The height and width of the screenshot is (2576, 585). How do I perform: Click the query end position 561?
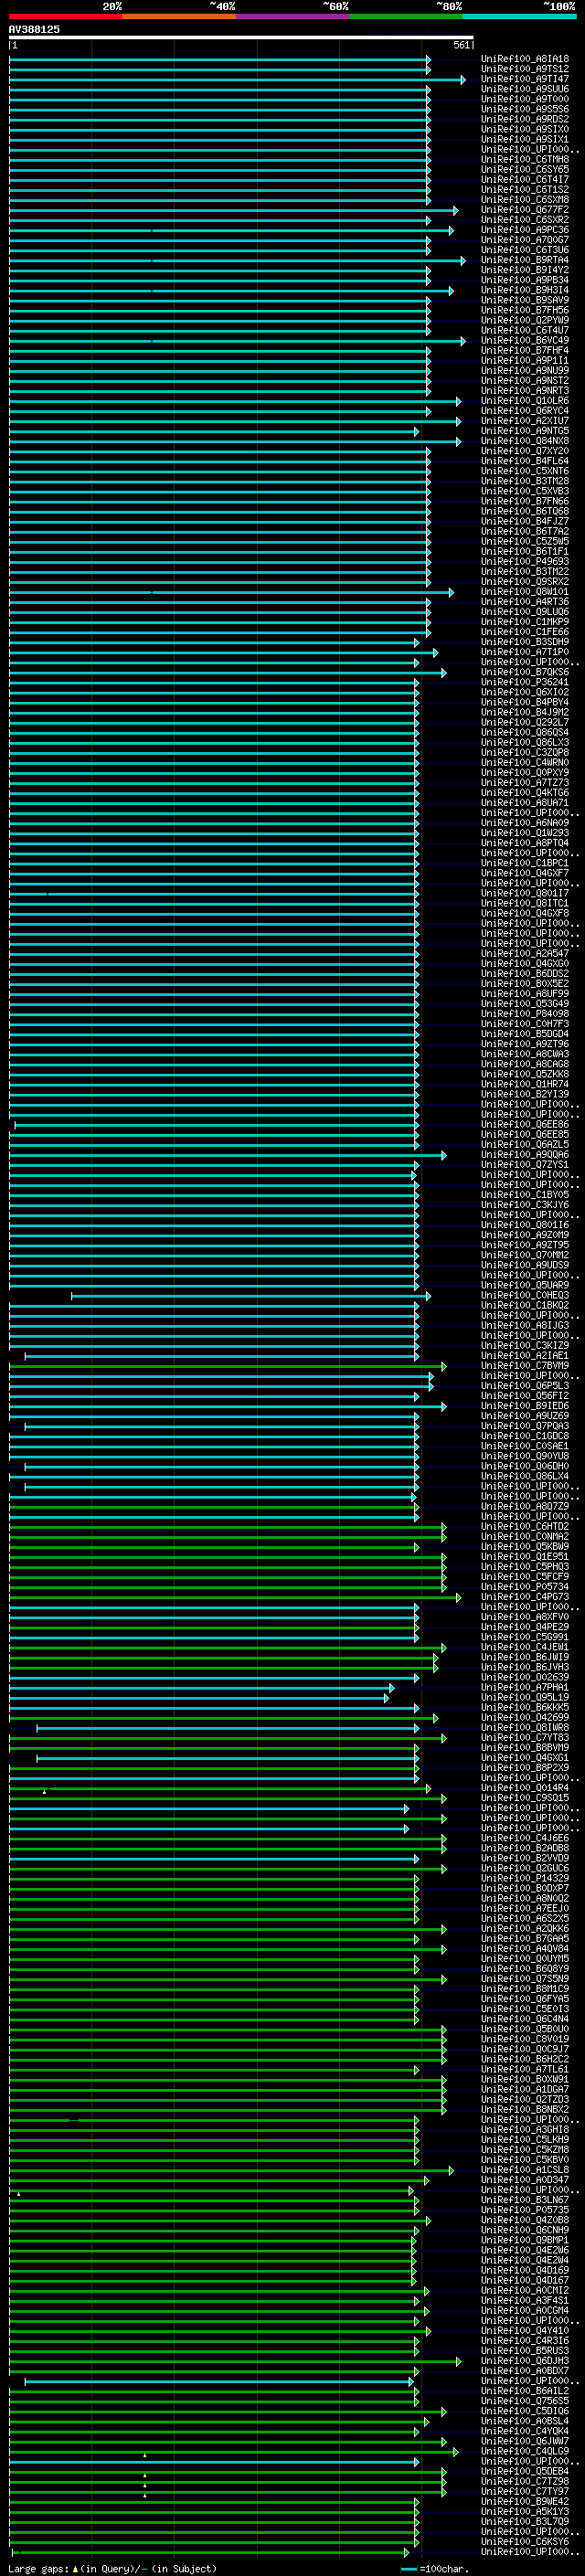461,45
